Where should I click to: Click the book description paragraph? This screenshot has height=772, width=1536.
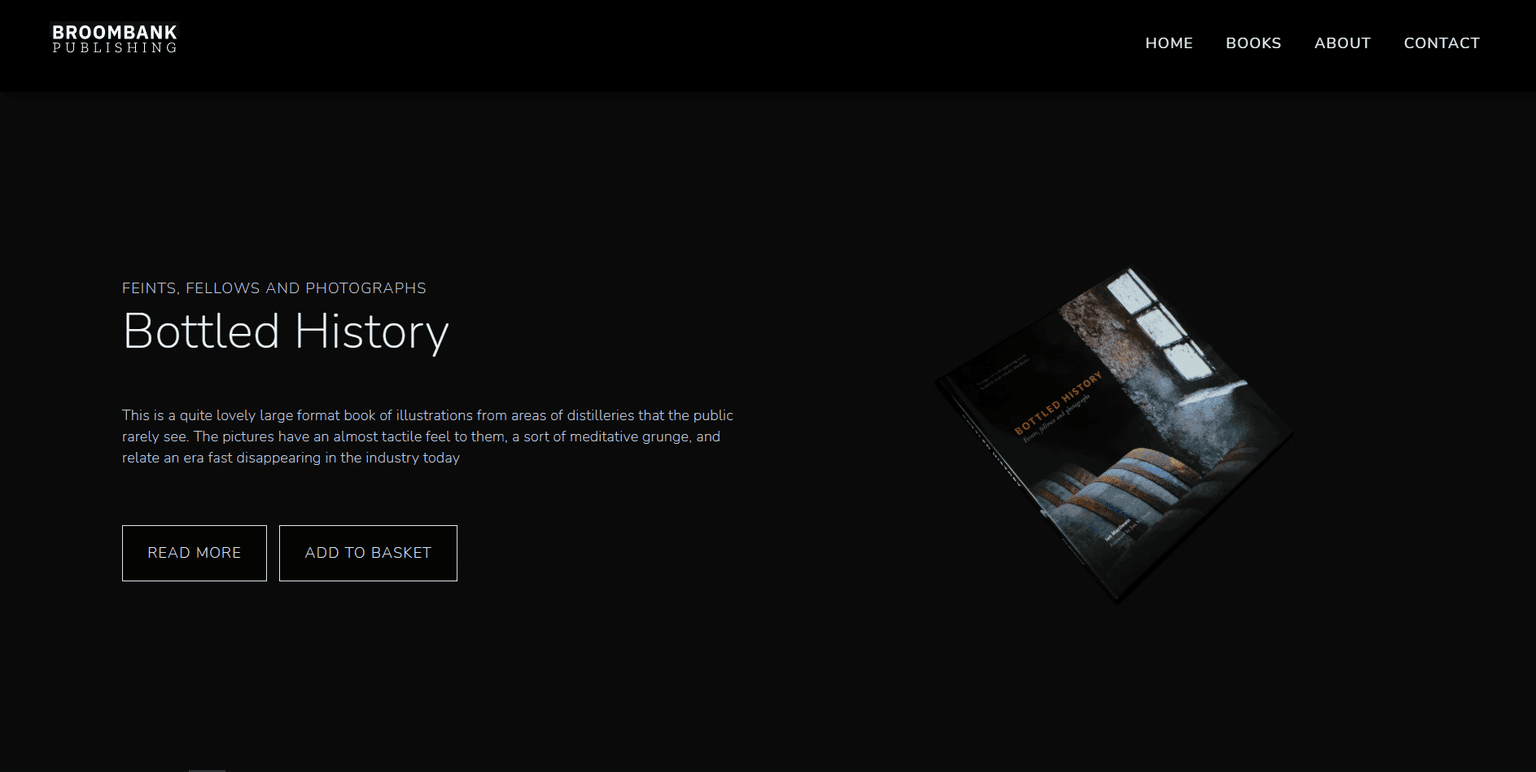point(428,436)
